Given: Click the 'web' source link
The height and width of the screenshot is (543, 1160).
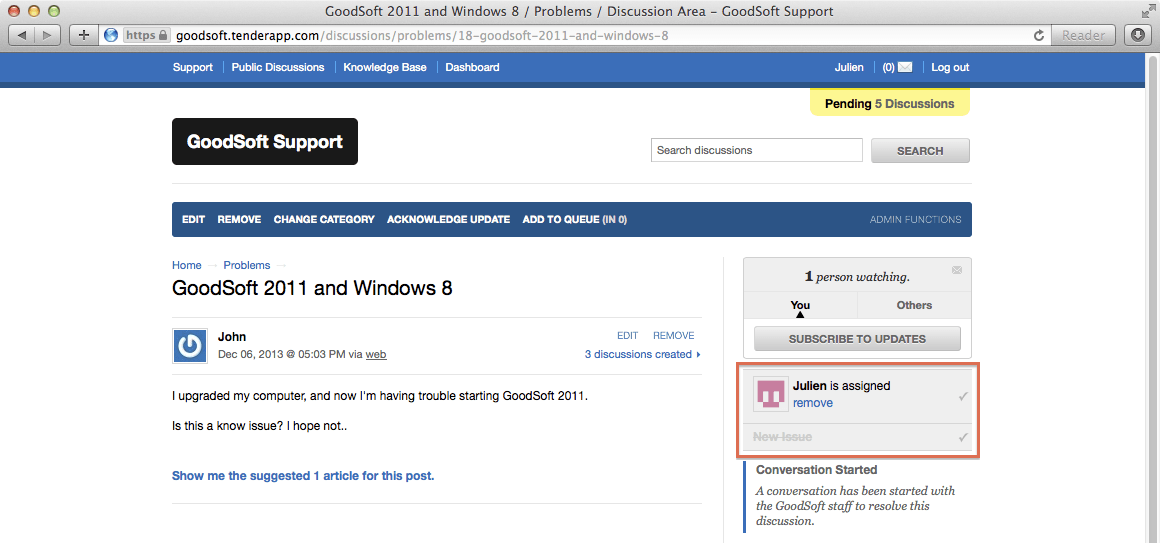Looking at the screenshot, I should point(376,354).
